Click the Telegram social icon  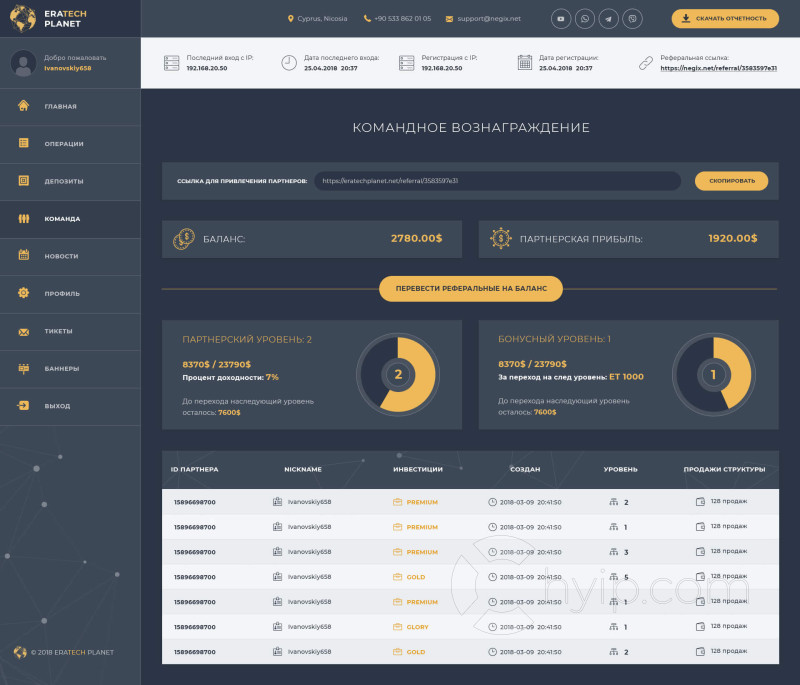click(x=609, y=19)
